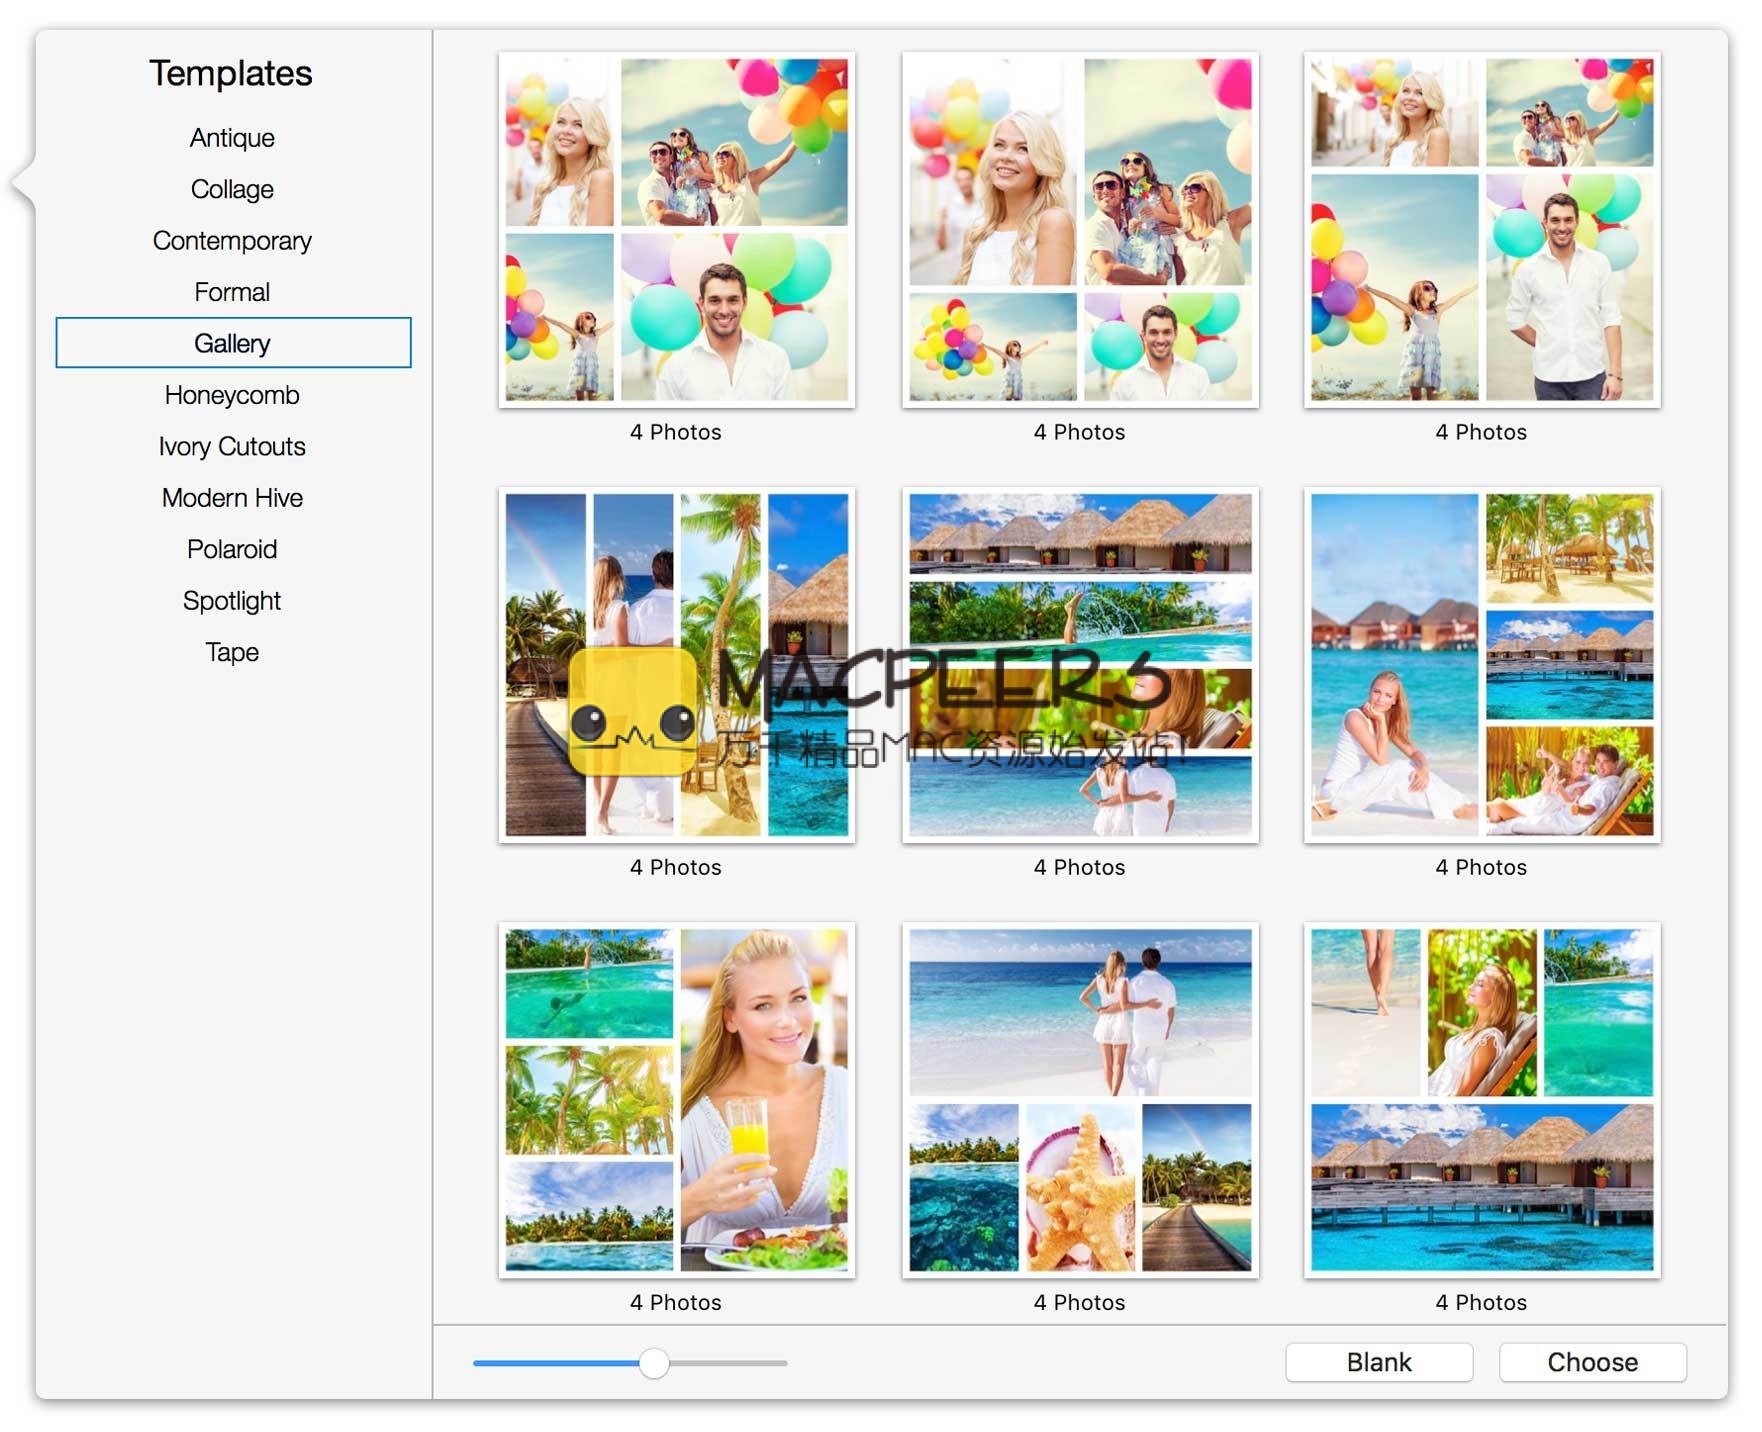
Task: Select first balloon template in top row
Action: [676, 229]
